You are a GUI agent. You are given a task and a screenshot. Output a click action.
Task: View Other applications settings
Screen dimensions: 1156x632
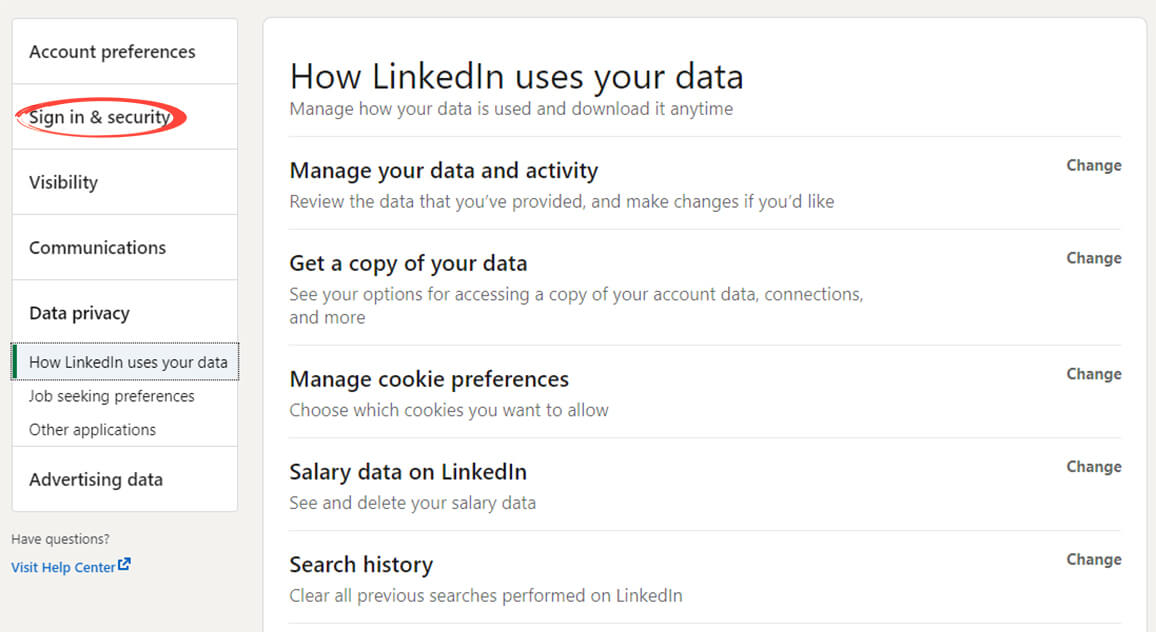click(92, 429)
